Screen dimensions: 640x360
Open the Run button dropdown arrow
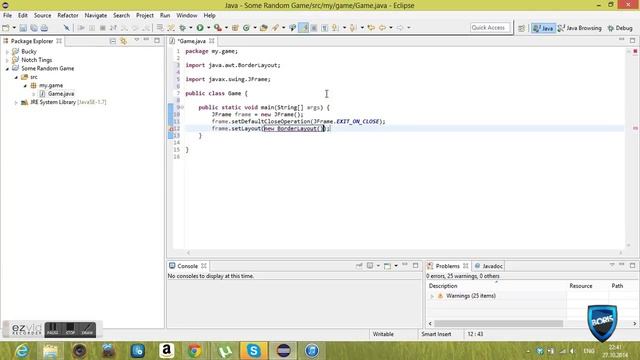(209, 28)
